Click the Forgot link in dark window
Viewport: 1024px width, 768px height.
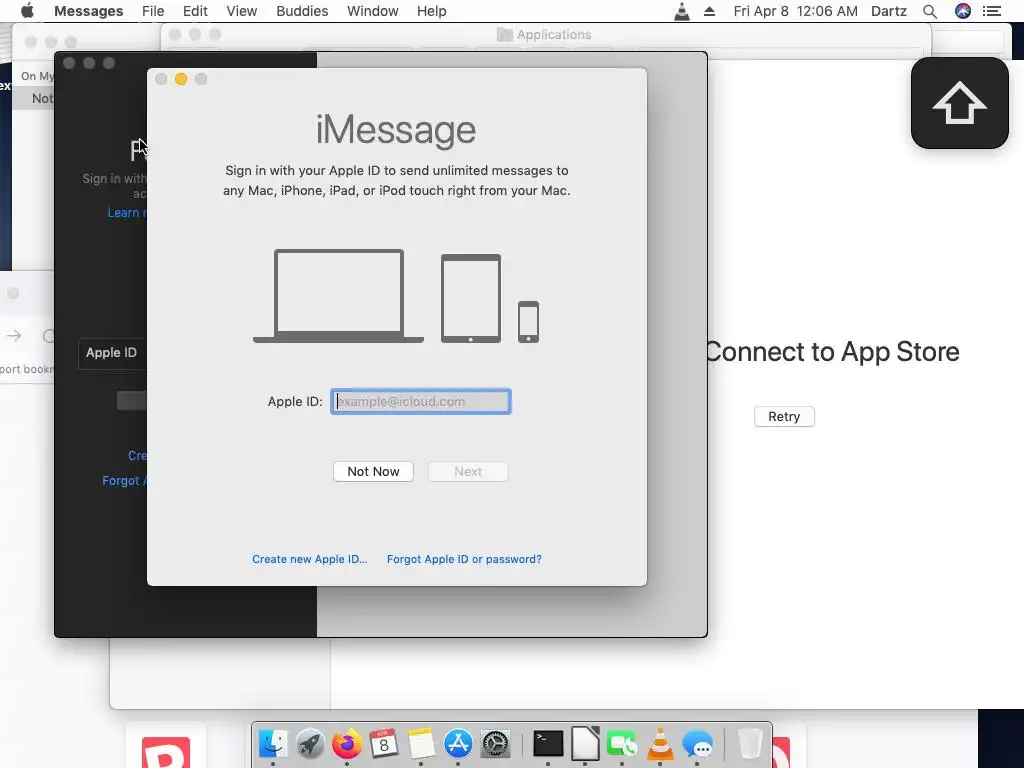tap(124, 481)
